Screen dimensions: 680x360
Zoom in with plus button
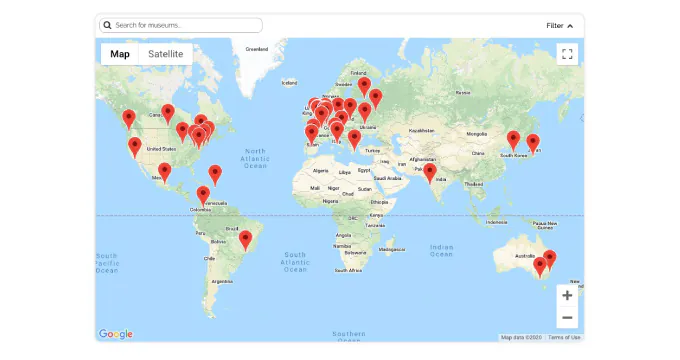[x=567, y=295]
